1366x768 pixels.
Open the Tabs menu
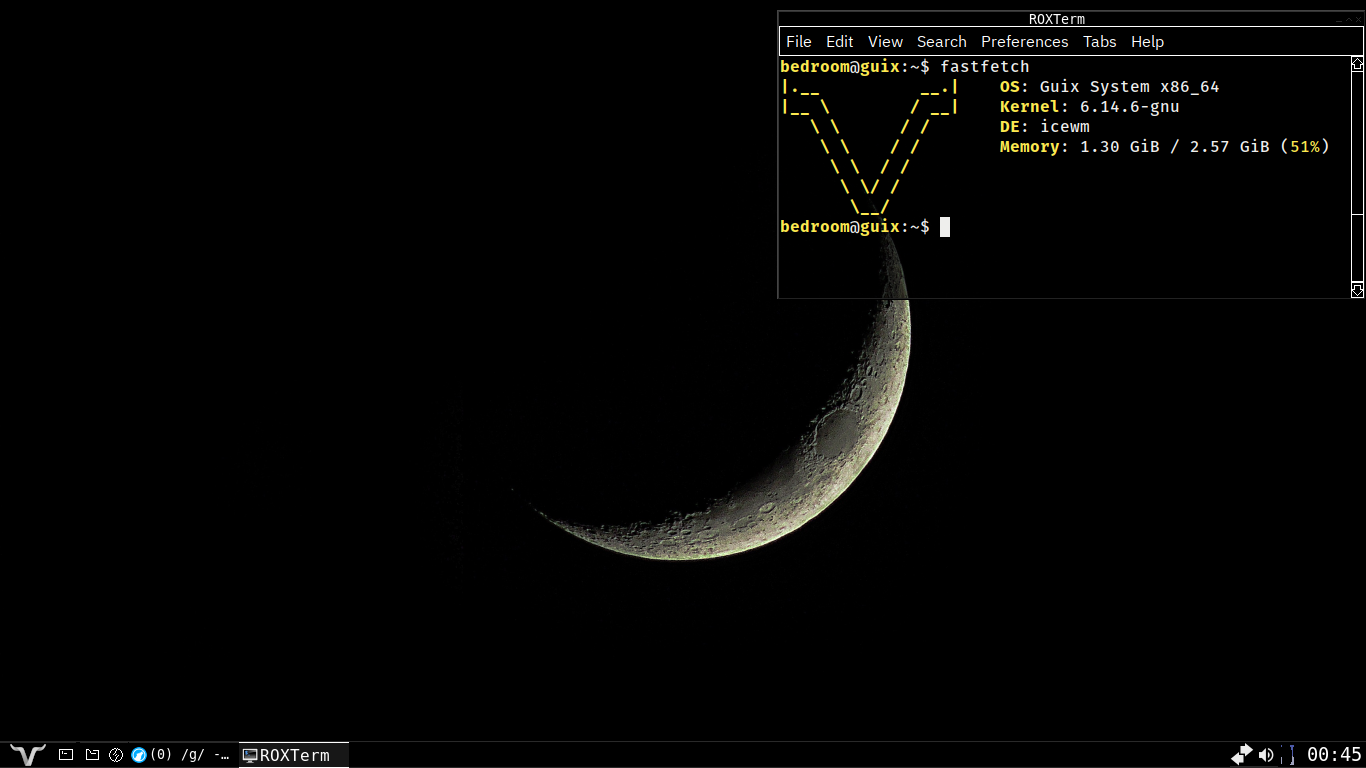point(1099,42)
